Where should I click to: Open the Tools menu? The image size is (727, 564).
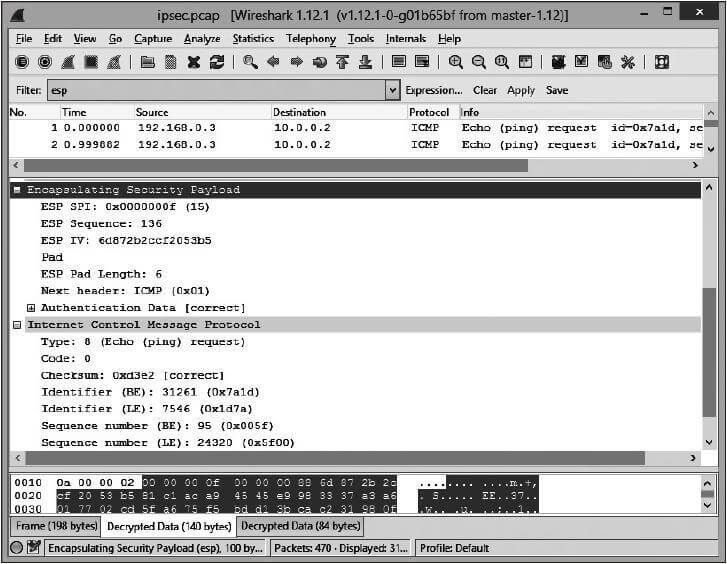pyautogui.click(x=361, y=38)
